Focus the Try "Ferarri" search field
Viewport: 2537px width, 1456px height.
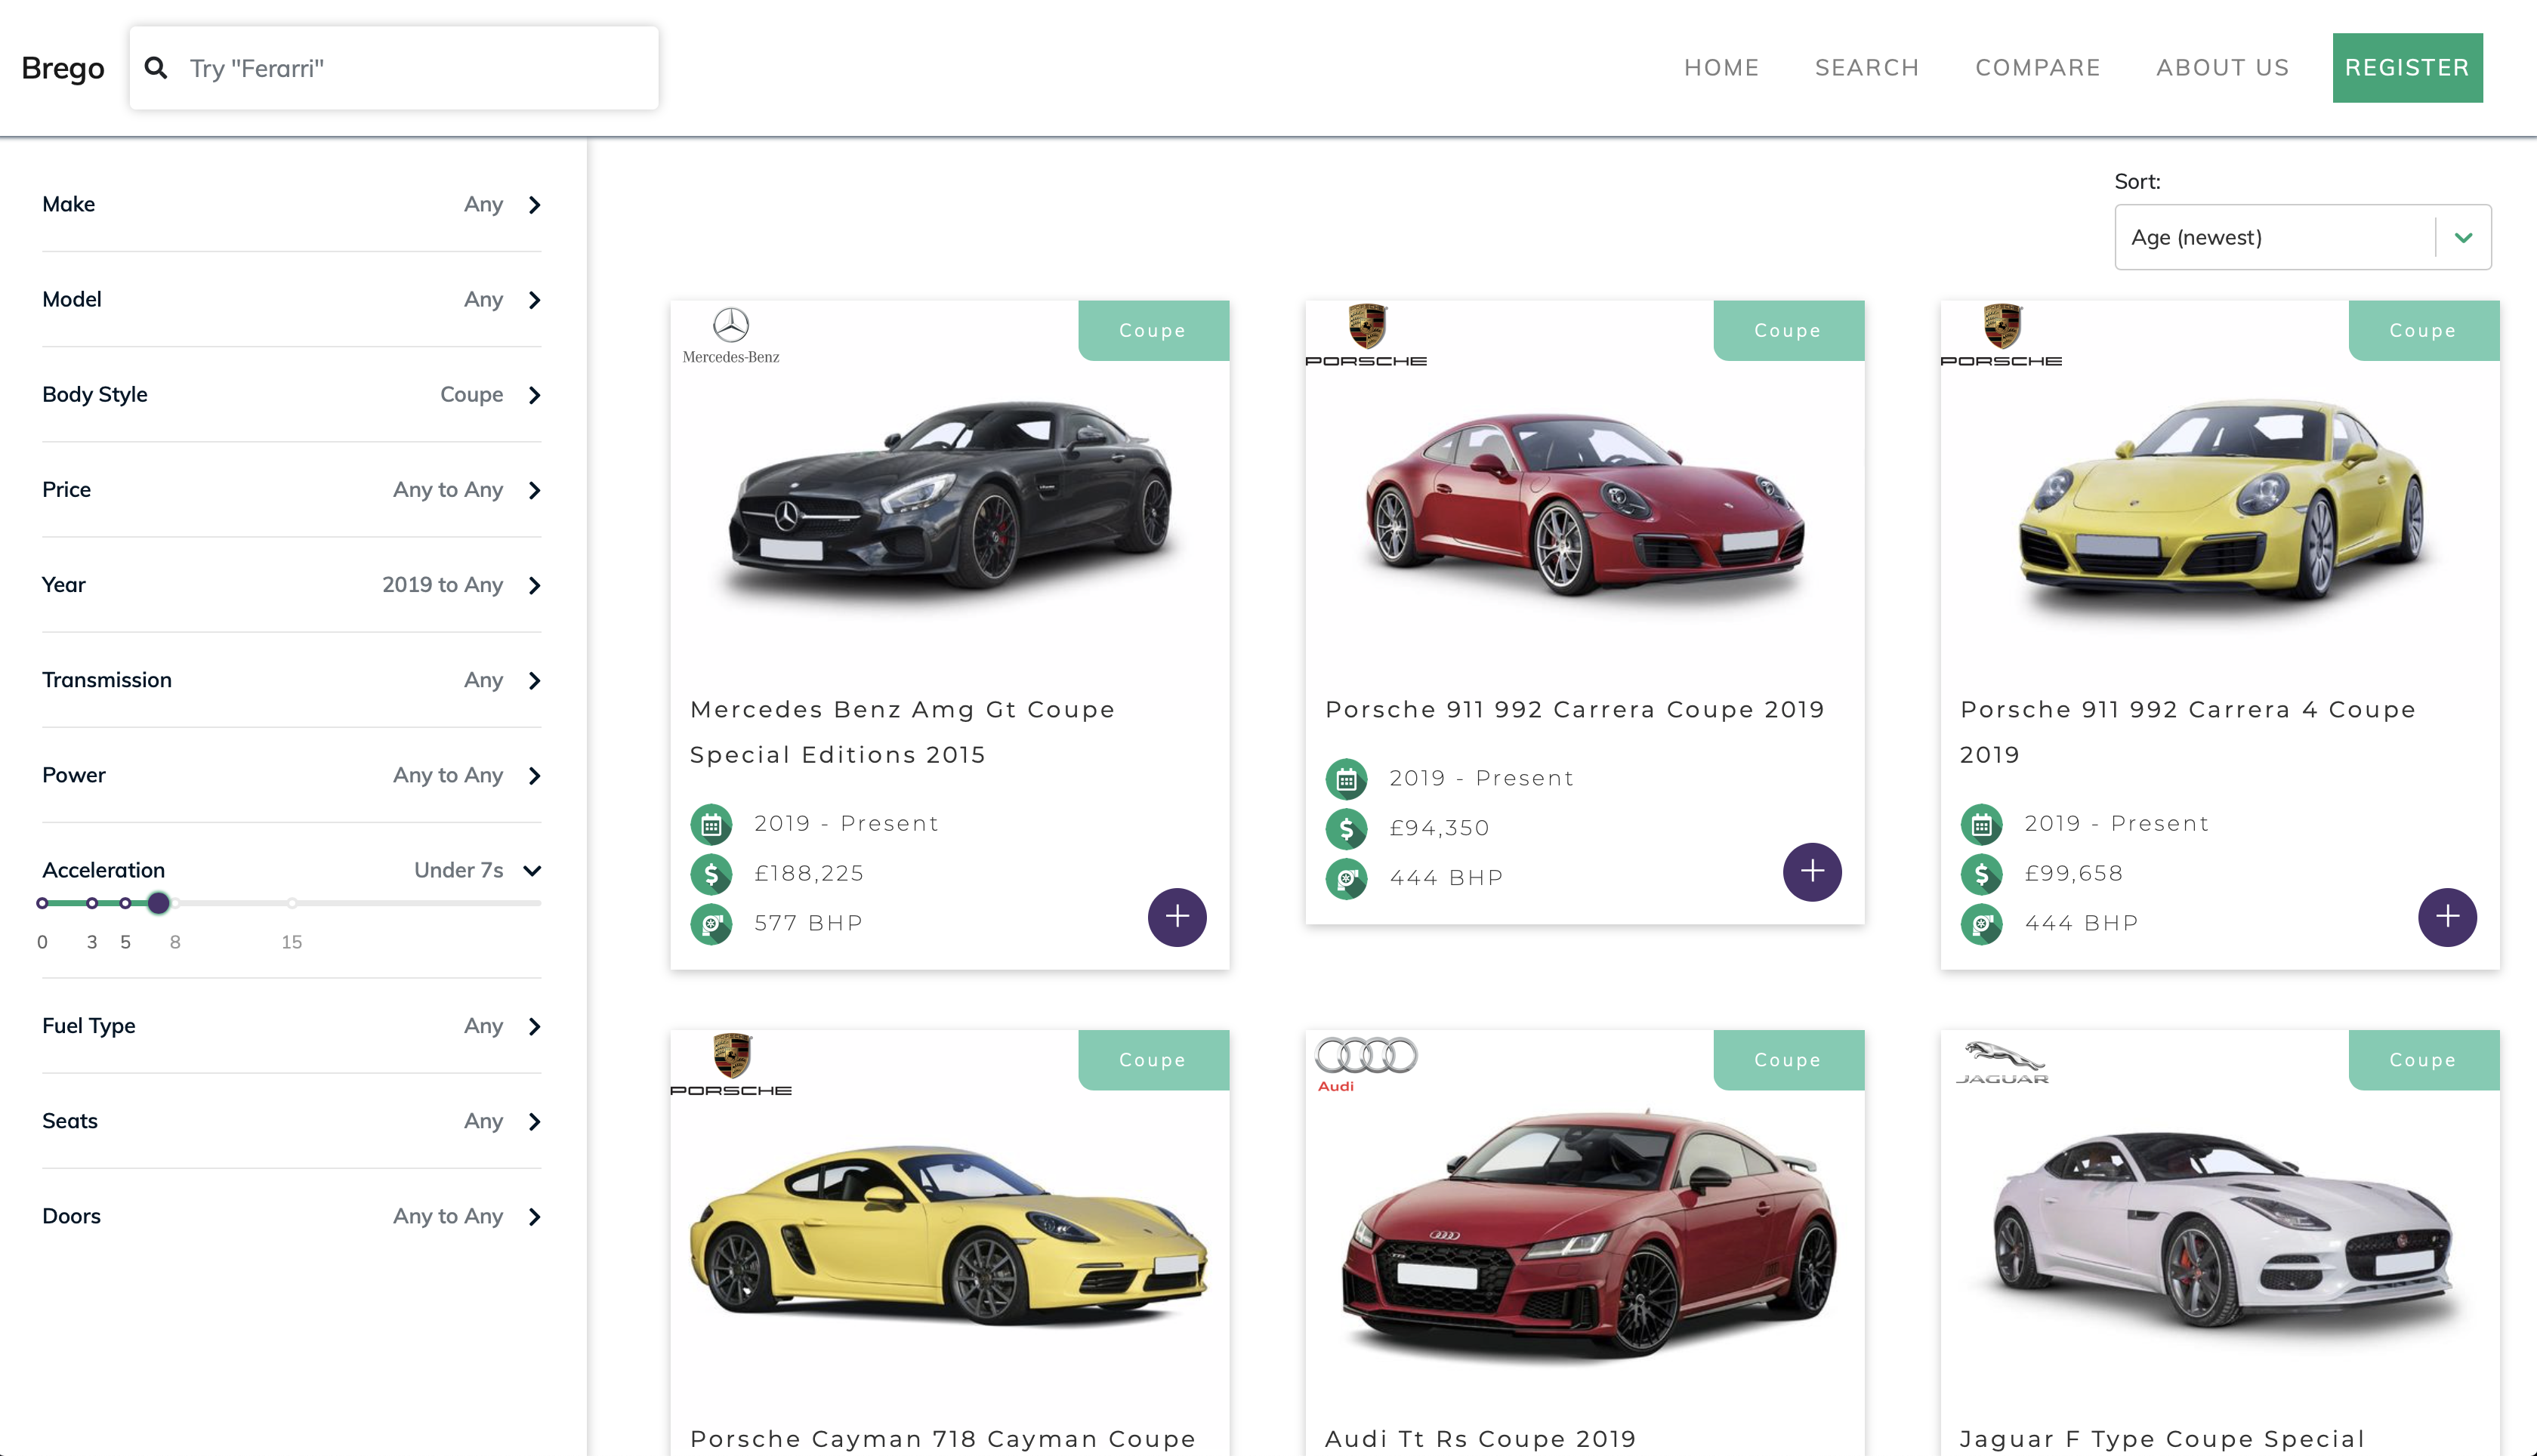tap(394, 68)
